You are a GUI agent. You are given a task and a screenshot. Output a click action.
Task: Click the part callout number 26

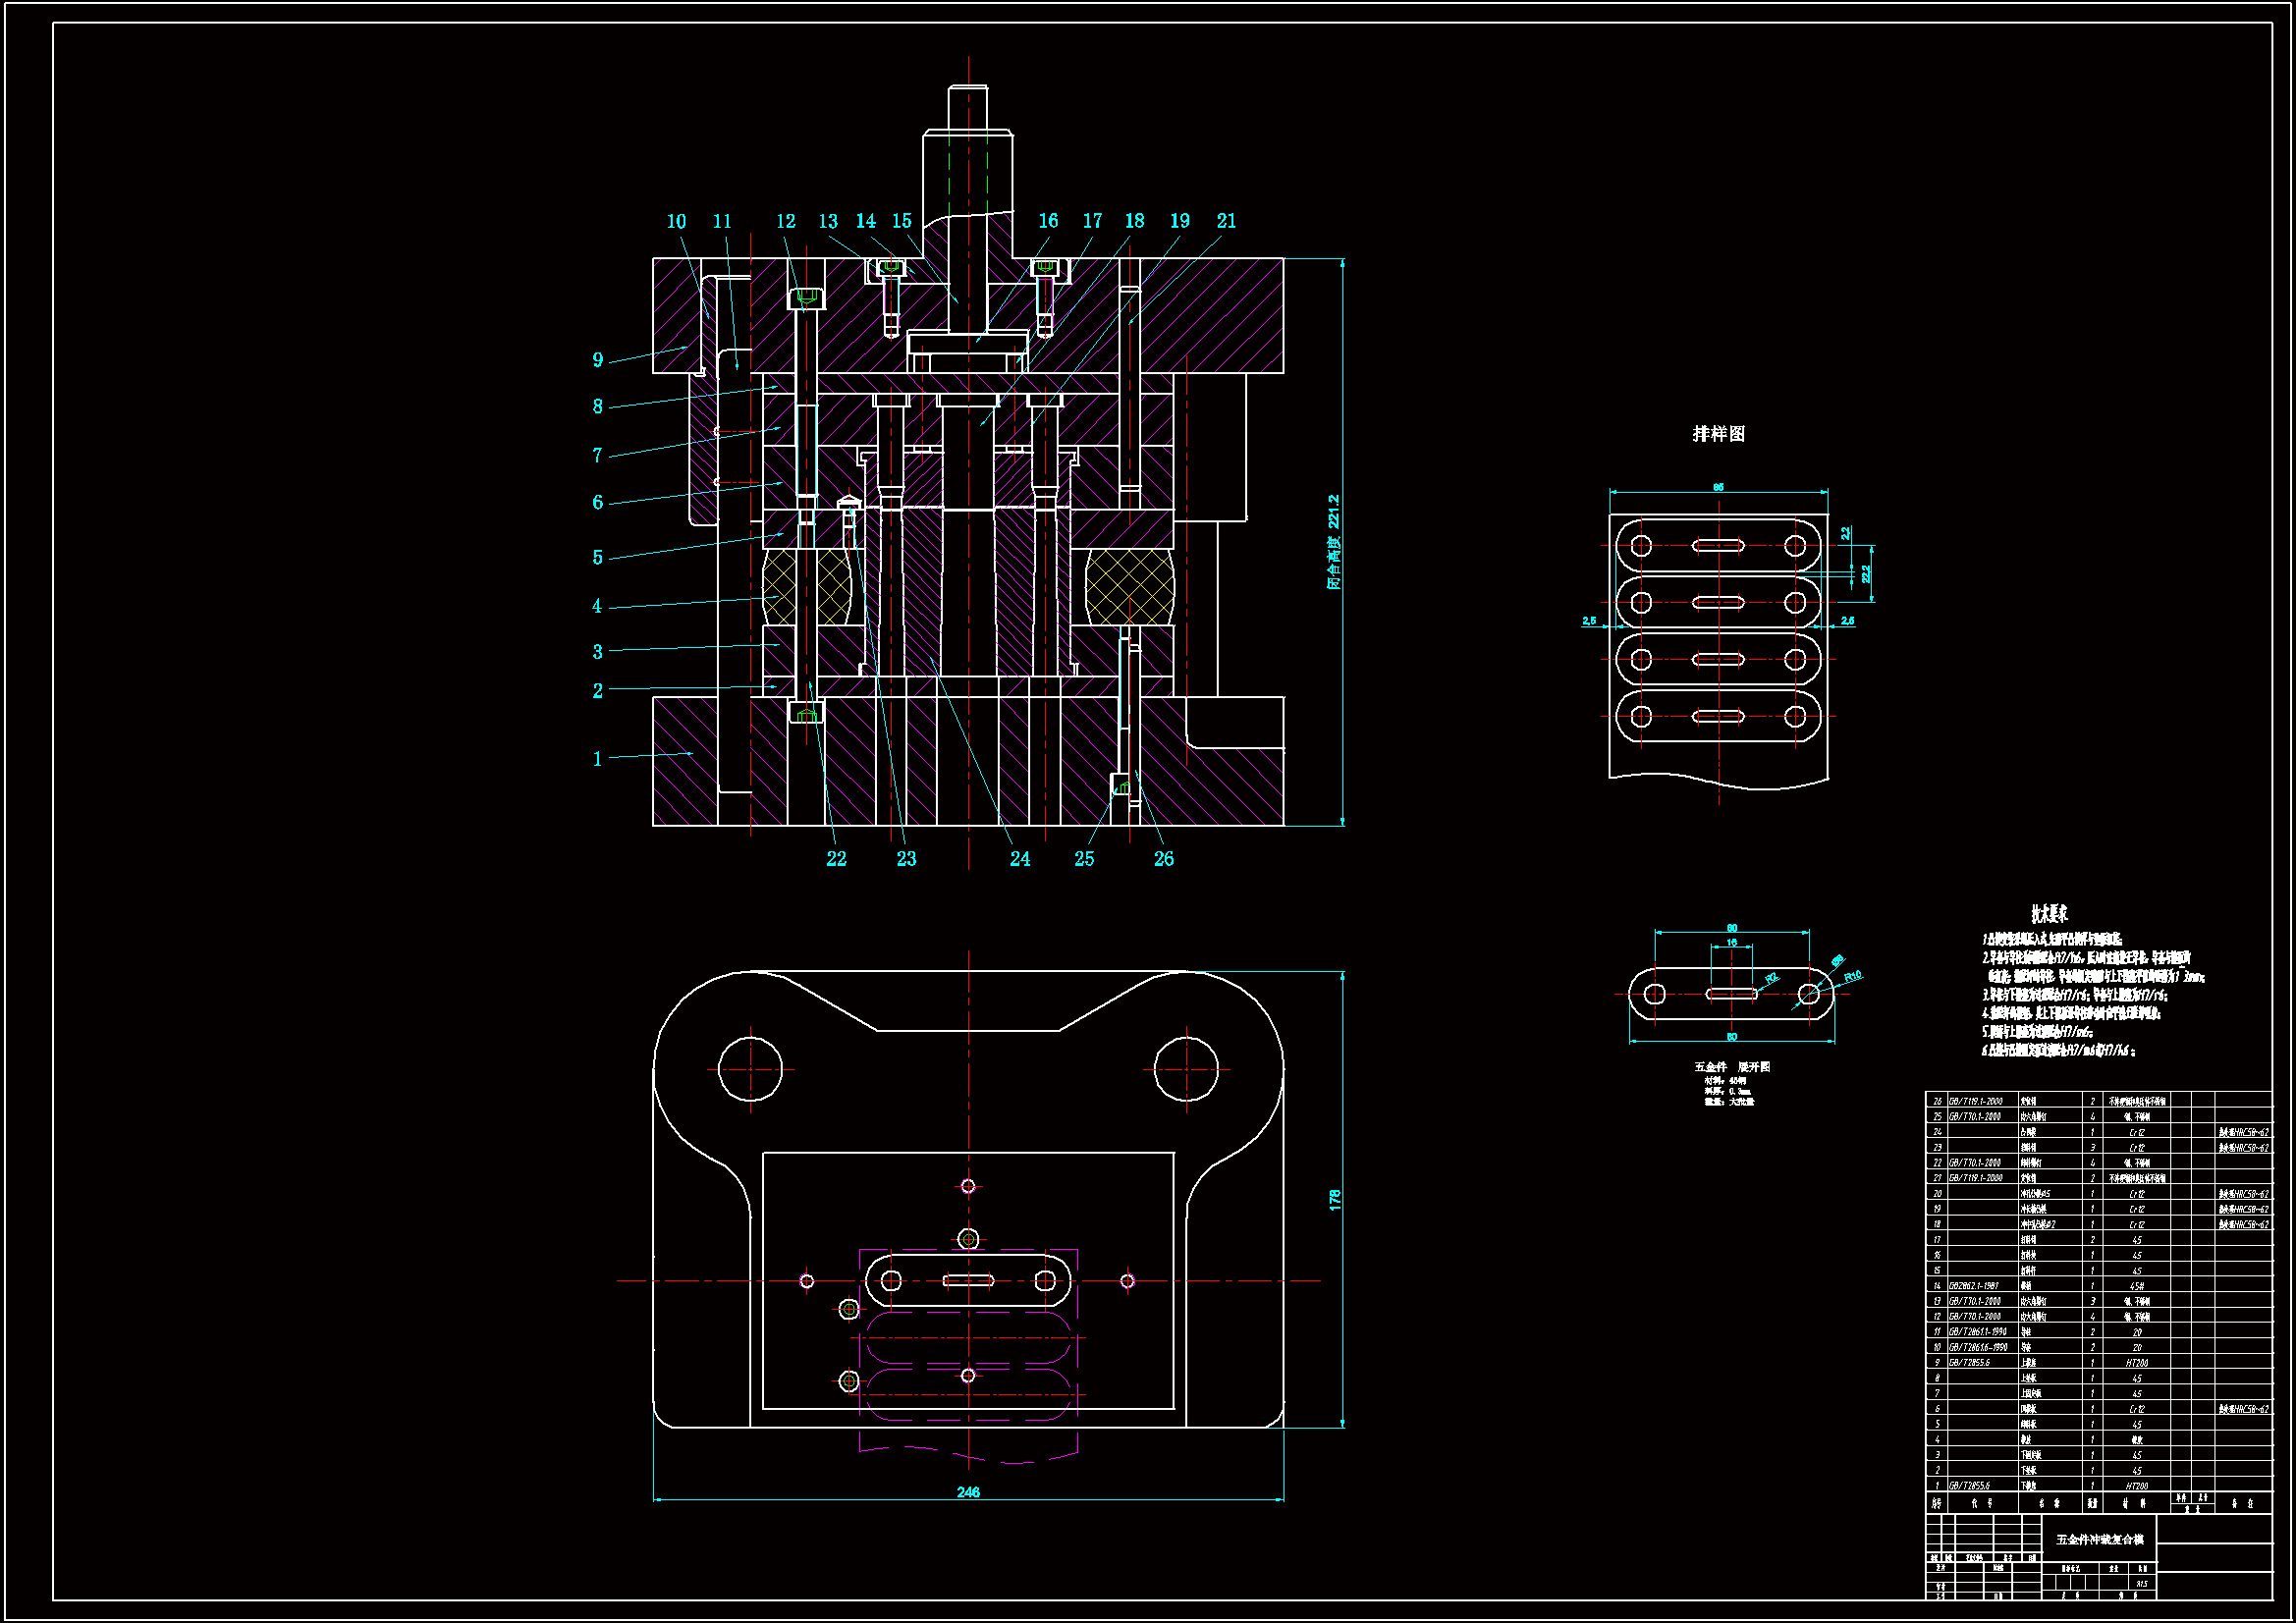1163,859
